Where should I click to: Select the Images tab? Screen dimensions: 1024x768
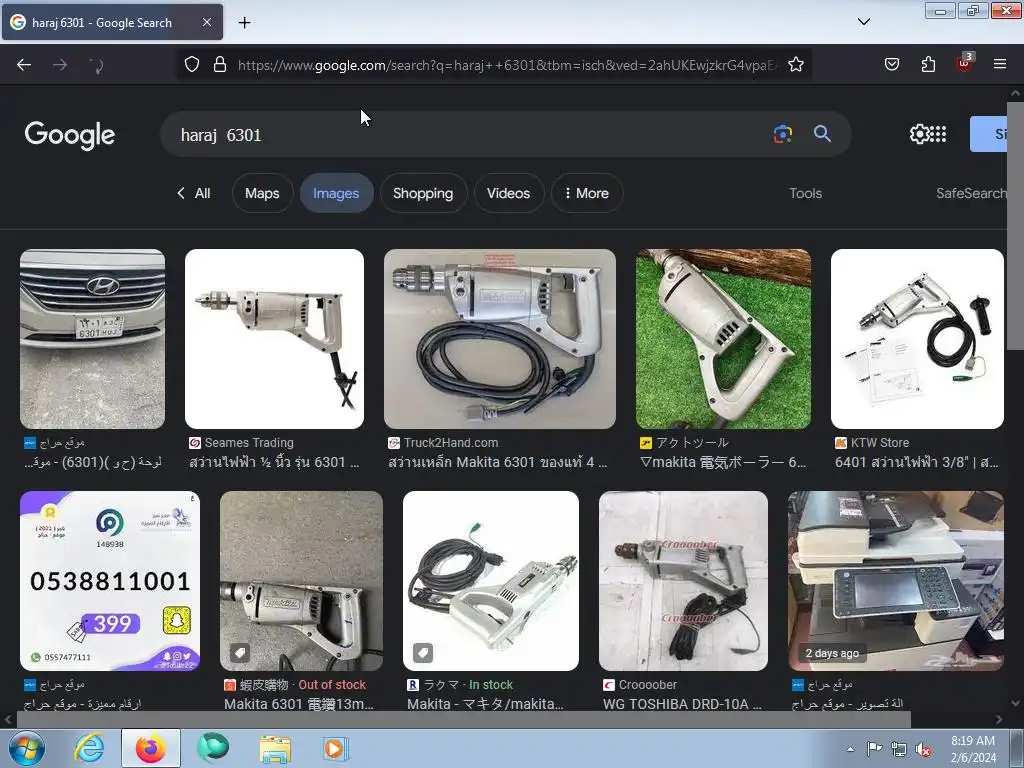click(336, 193)
